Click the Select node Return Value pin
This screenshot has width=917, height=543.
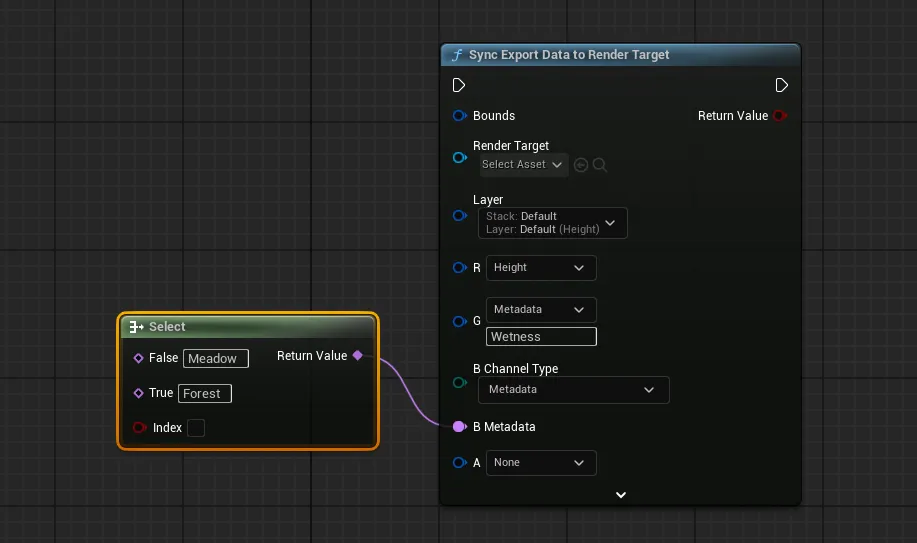point(358,356)
